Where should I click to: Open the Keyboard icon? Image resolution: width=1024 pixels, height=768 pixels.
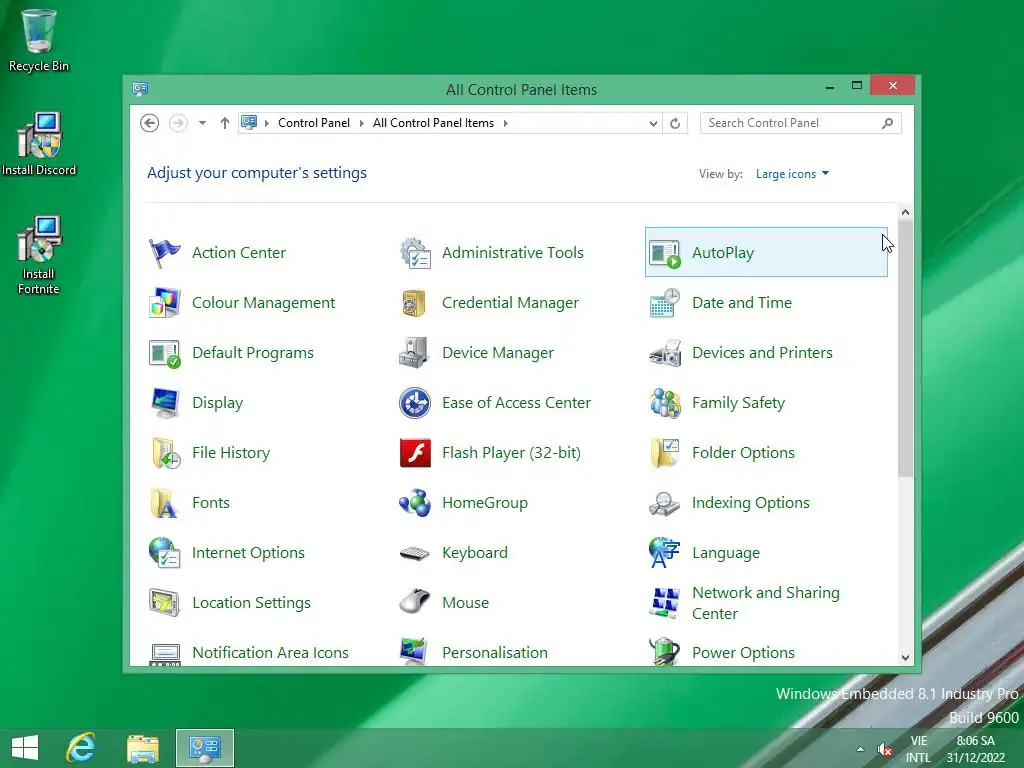pos(415,554)
